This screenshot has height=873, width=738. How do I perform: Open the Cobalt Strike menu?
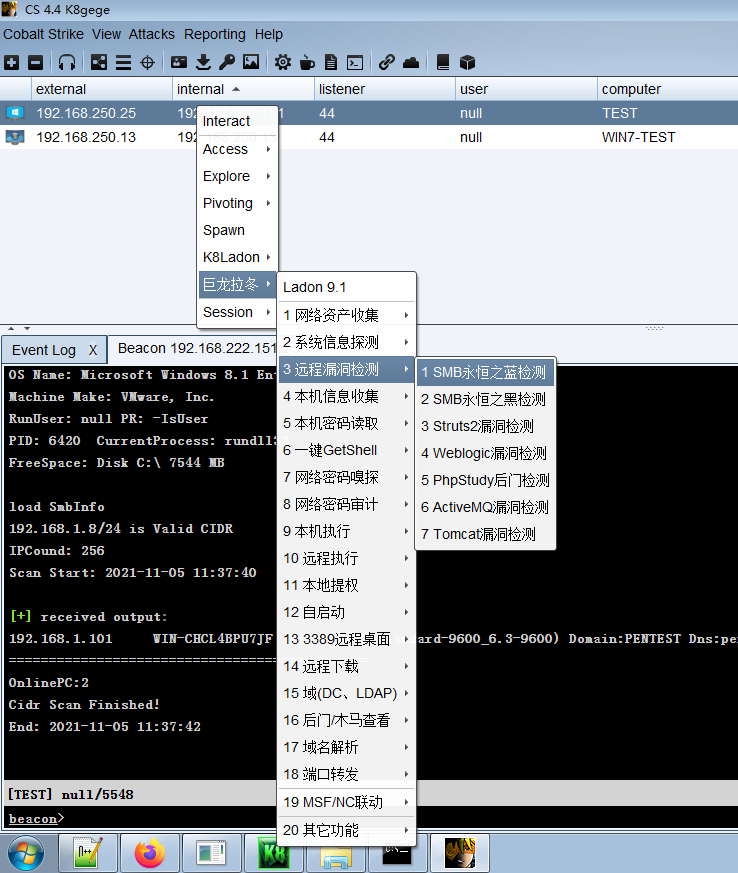click(43, 34)
